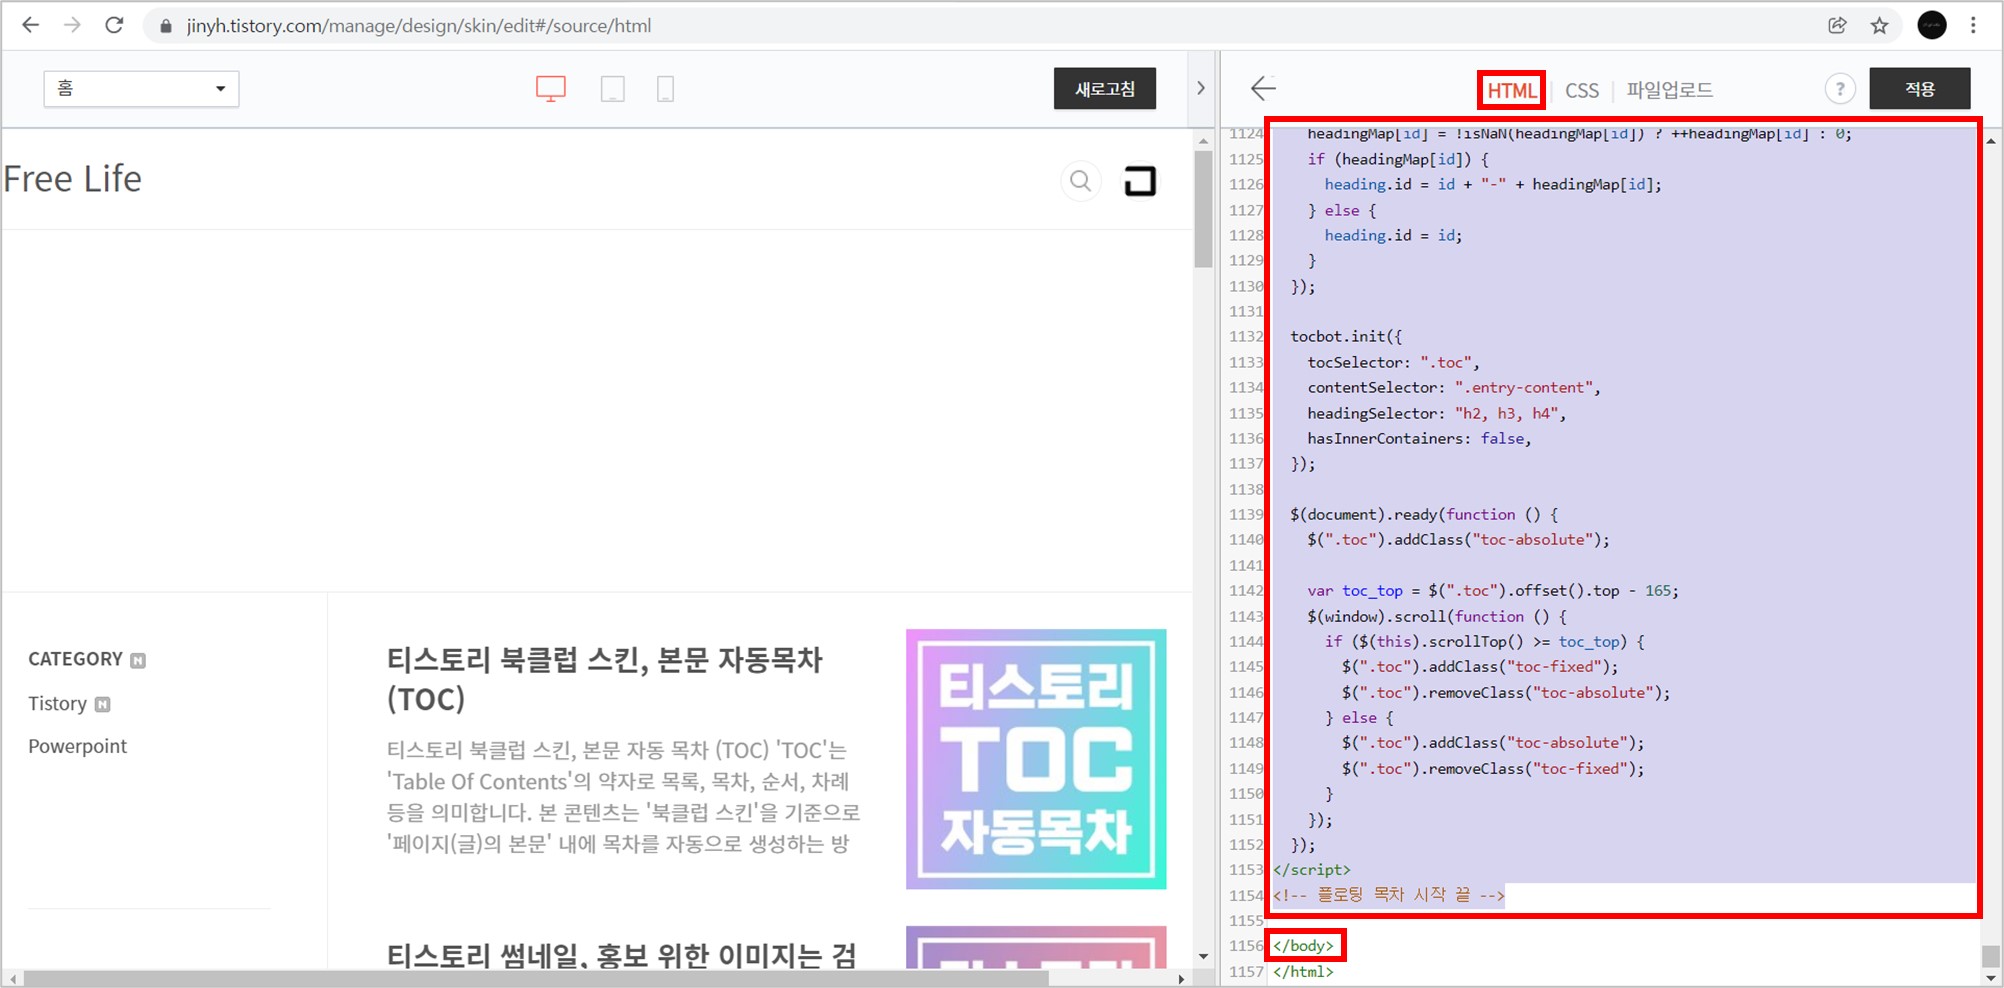Select the desktop preview icon
2004x988 pixels.
(x=551, y=88)
